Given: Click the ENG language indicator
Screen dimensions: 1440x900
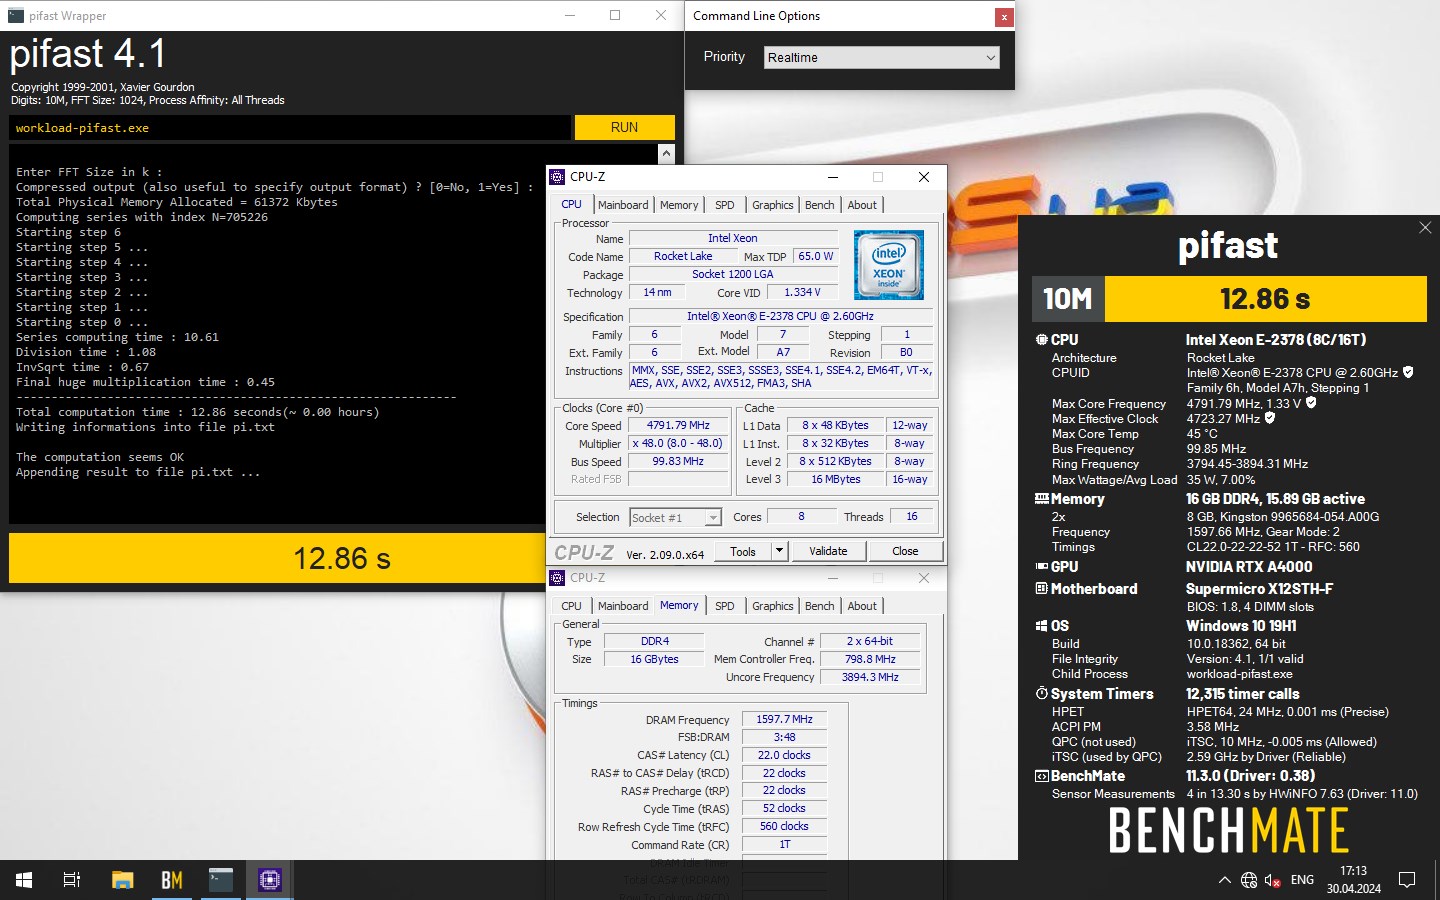Looking at the screenshot, I should coord(1302,880).
